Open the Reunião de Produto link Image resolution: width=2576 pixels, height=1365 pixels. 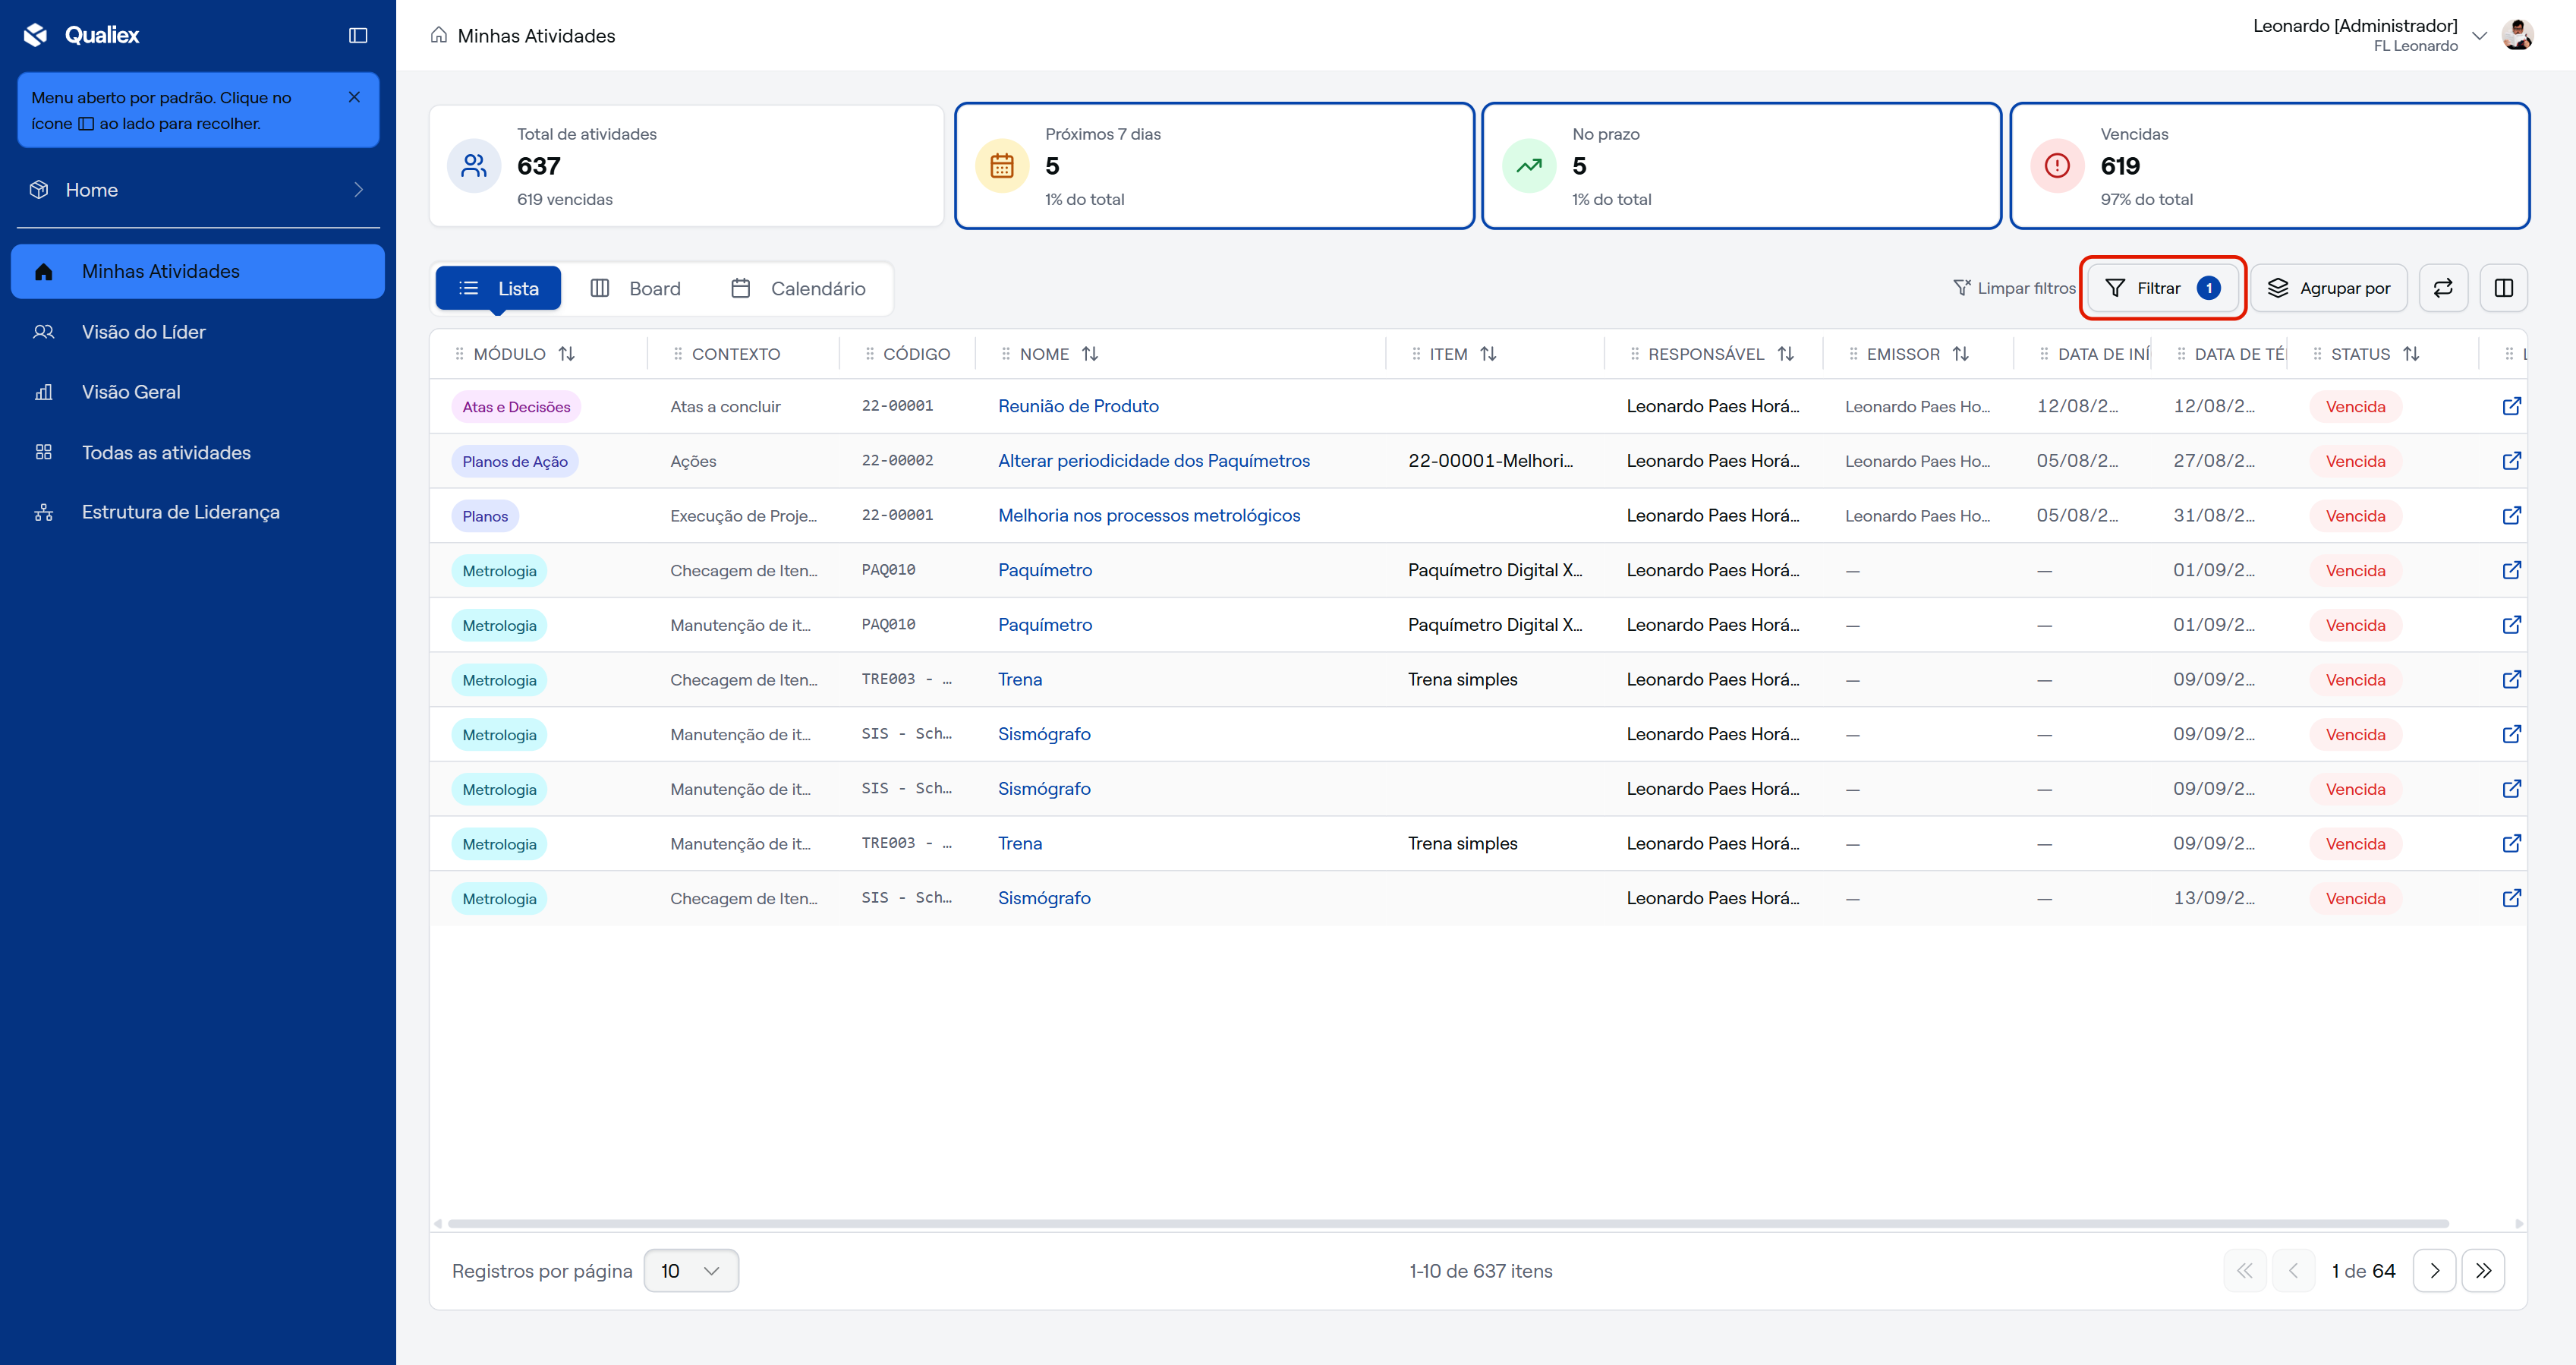tap(1078, 406)
